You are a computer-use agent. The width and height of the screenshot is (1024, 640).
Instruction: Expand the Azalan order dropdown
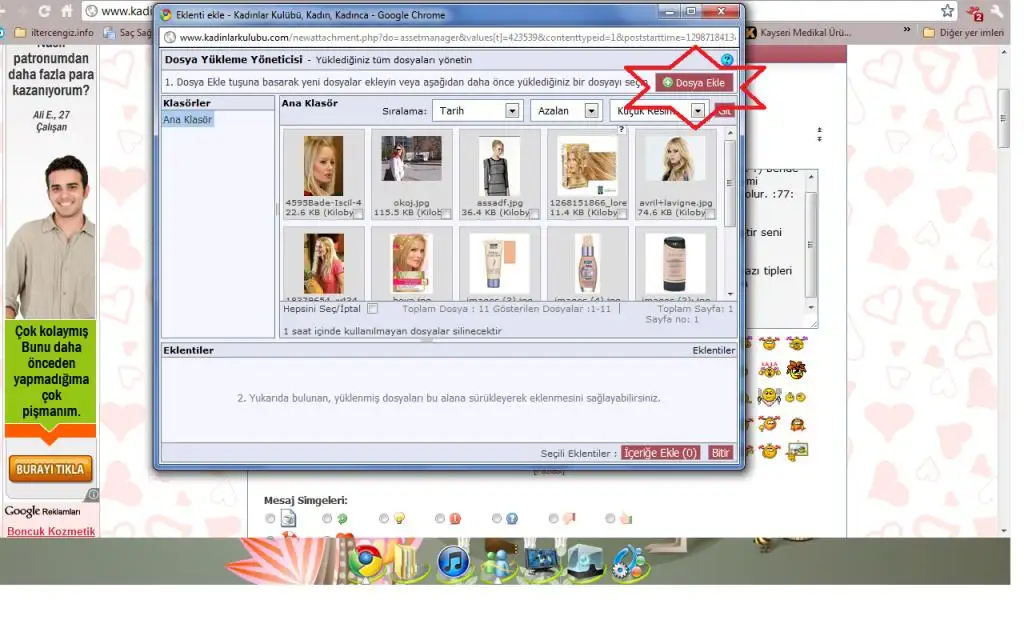coord(565,111)
